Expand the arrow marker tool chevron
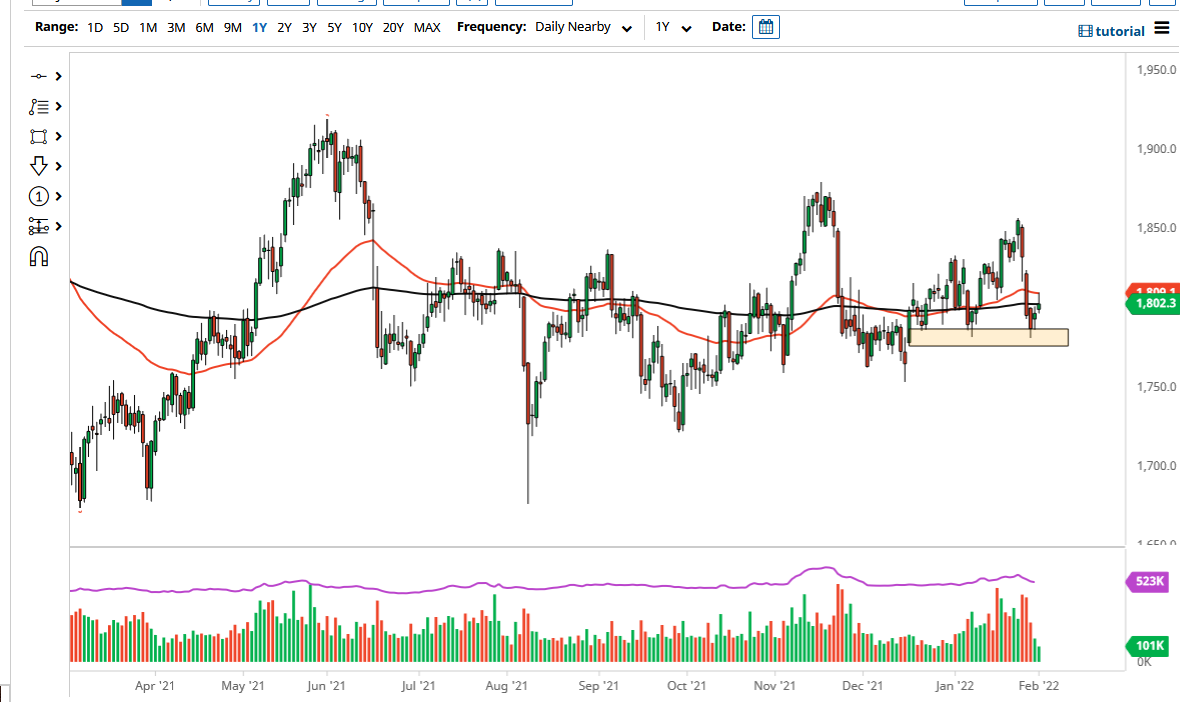 point(58,166)
